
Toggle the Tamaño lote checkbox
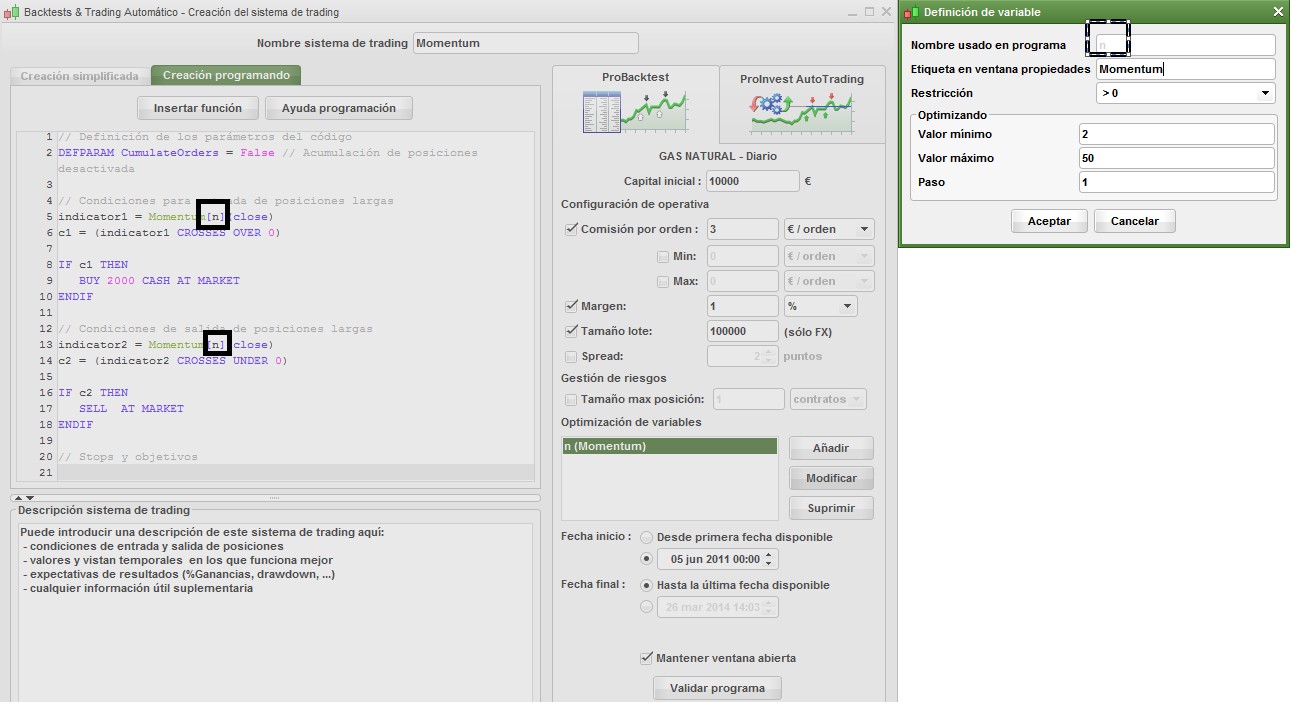coord(571,331)
